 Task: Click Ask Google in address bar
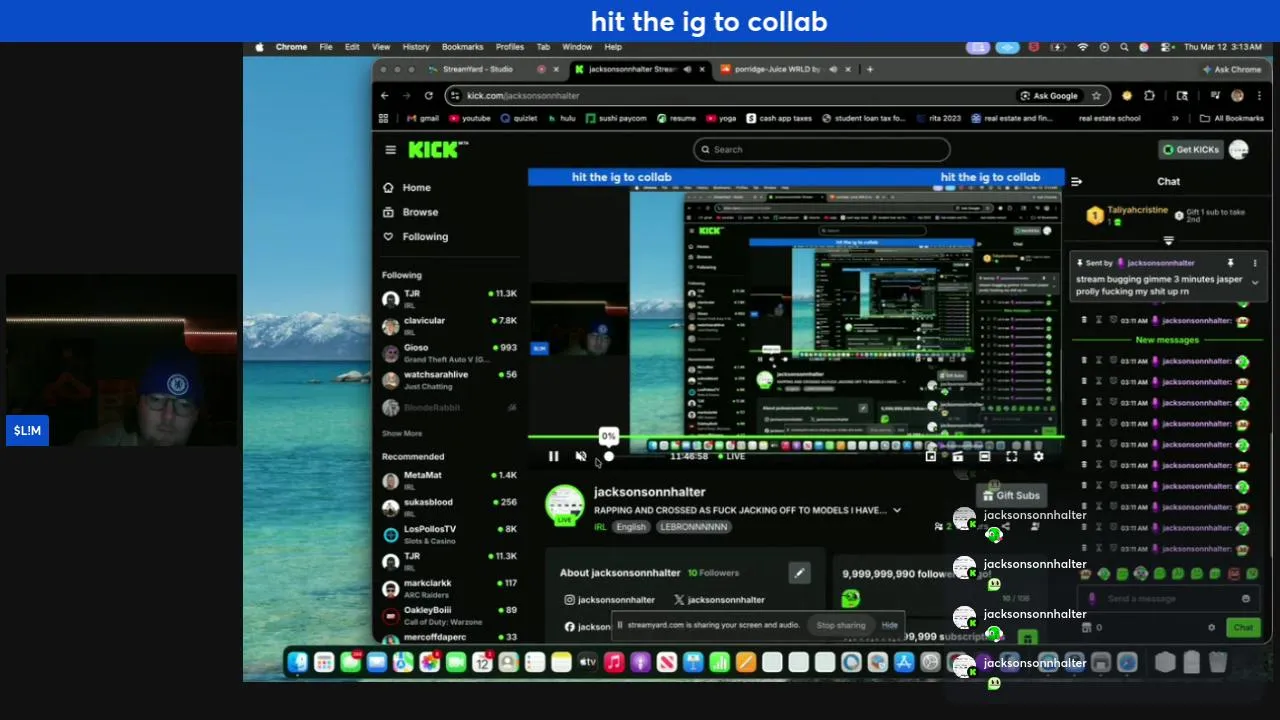click(x=1048, y=96)
